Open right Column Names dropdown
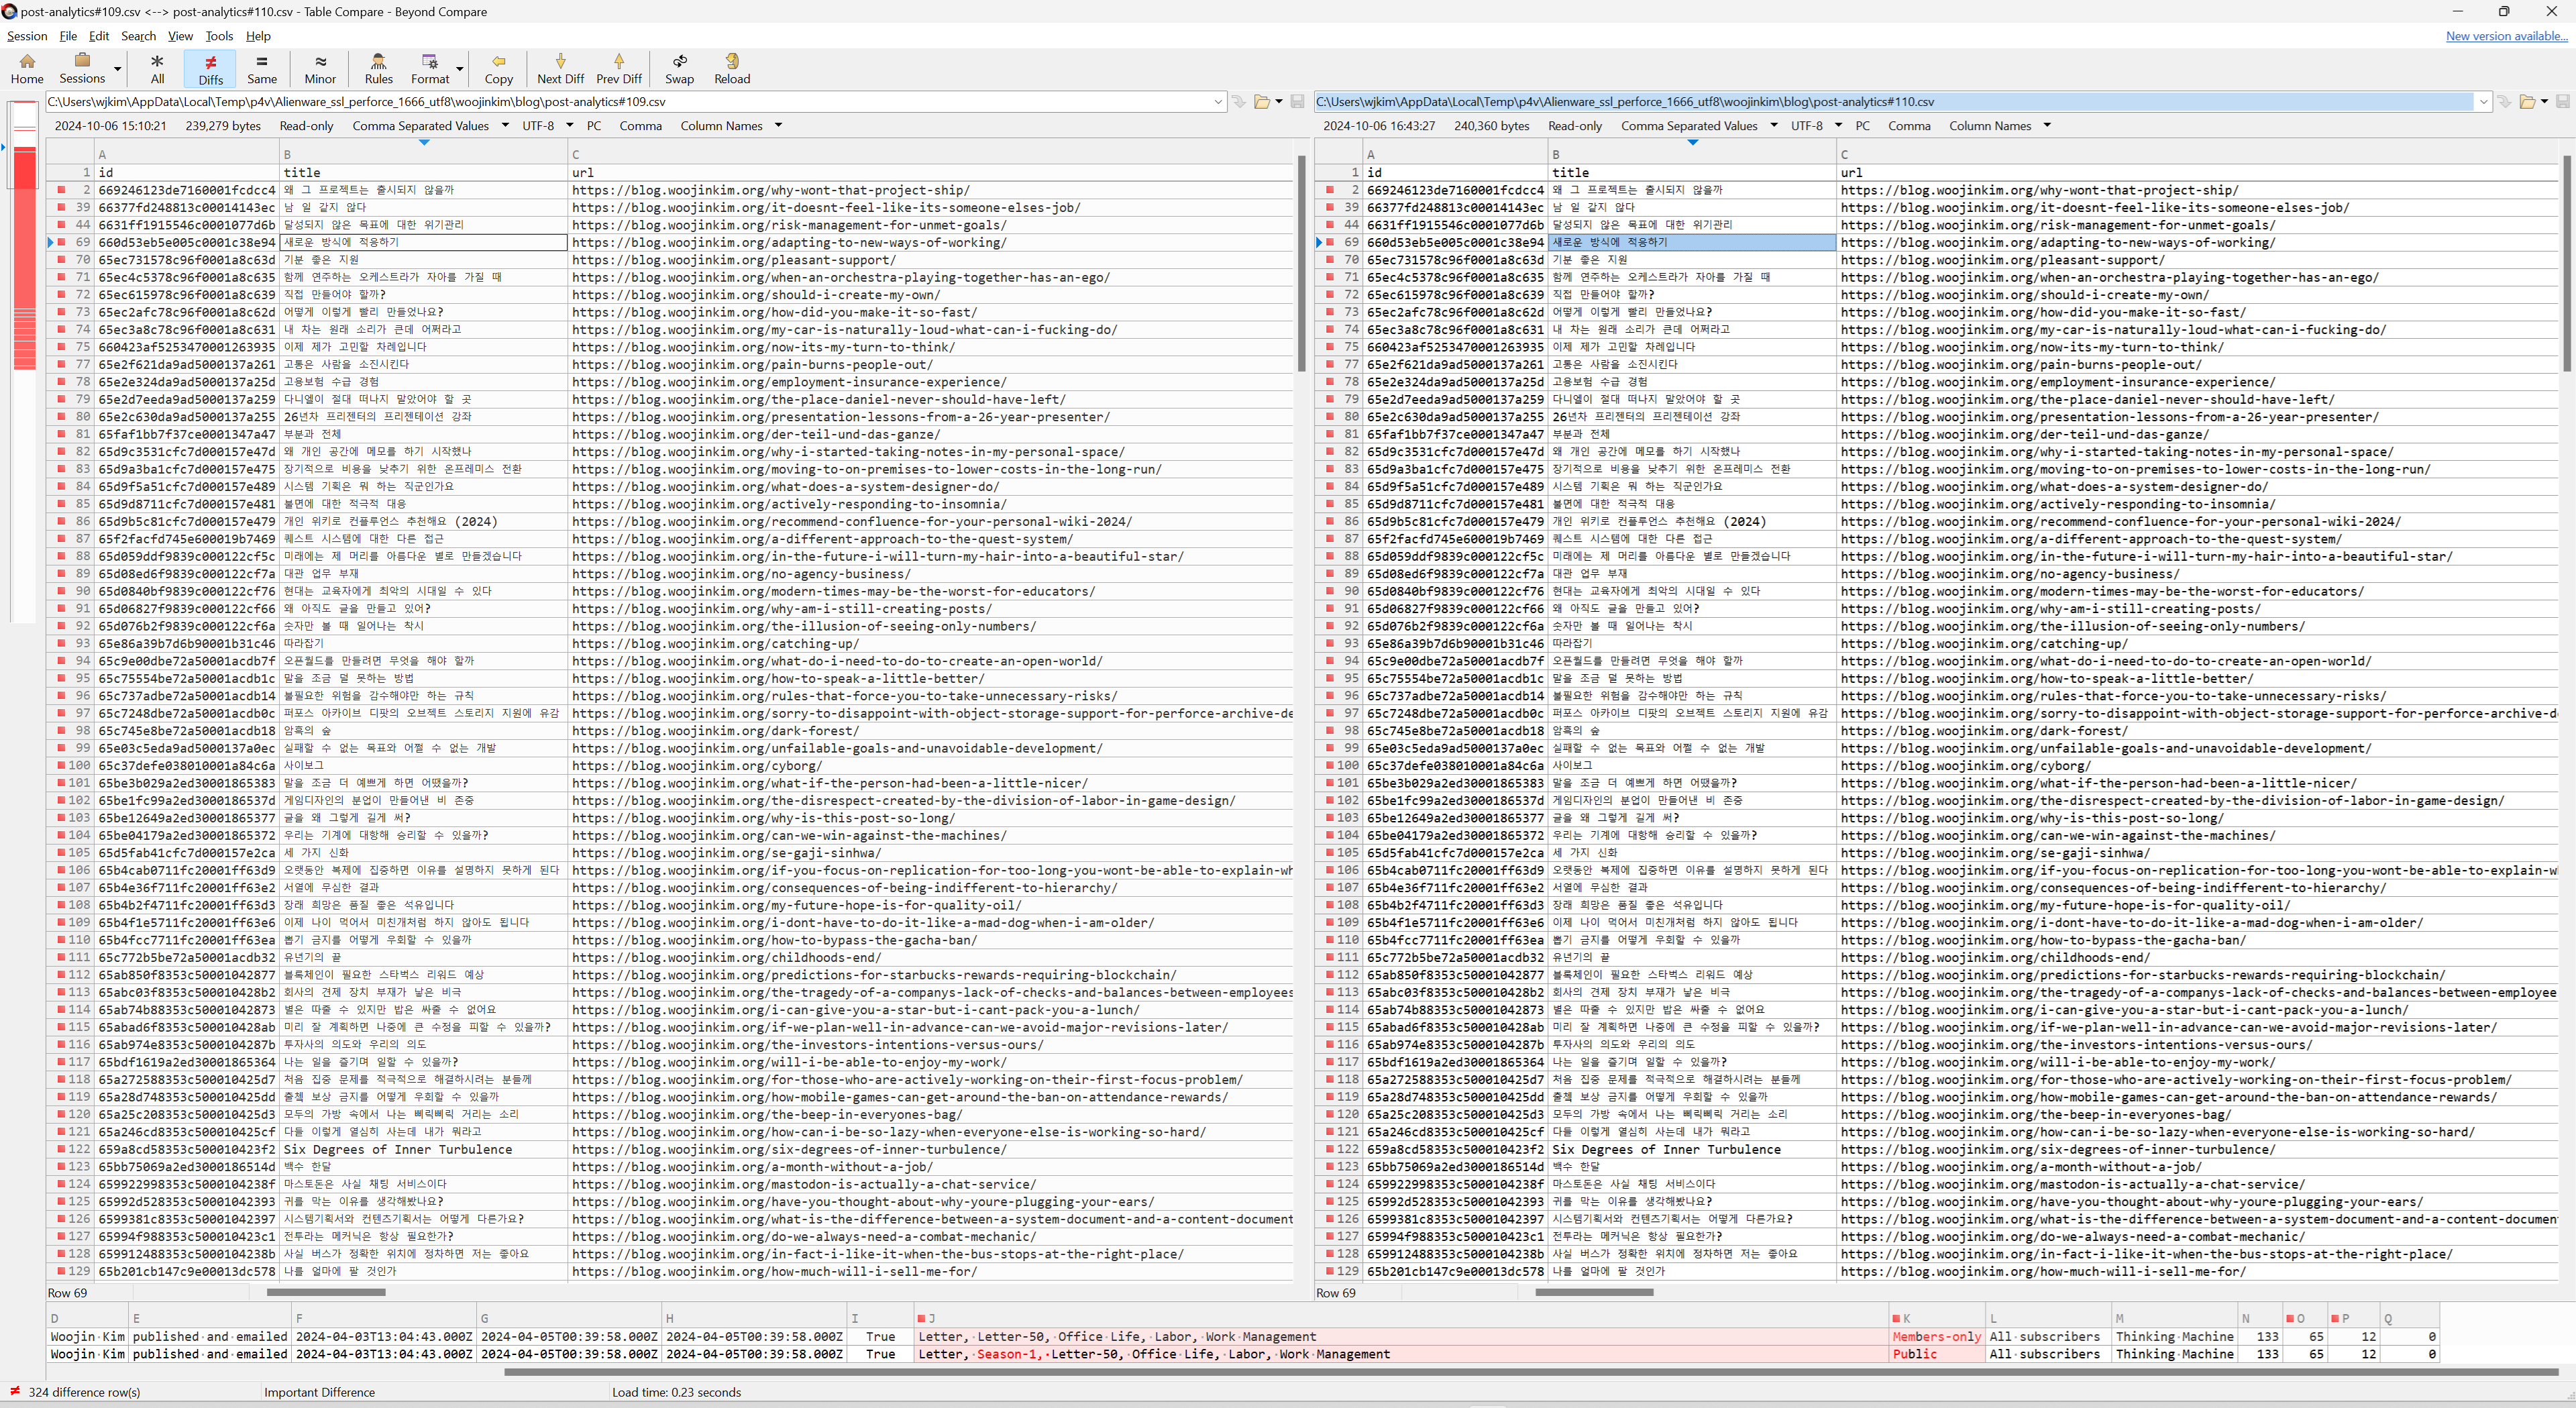Screen dimensions: 2576x1408 [1999, 126]
